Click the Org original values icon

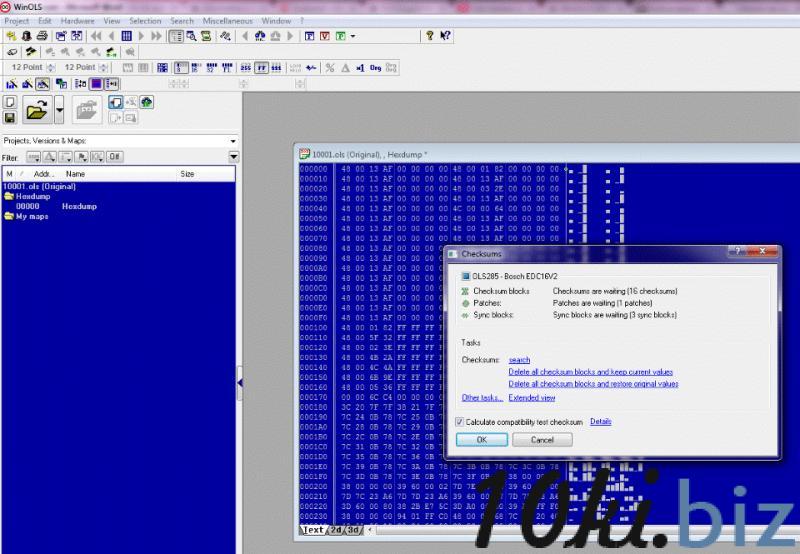[x=375, y=68]
